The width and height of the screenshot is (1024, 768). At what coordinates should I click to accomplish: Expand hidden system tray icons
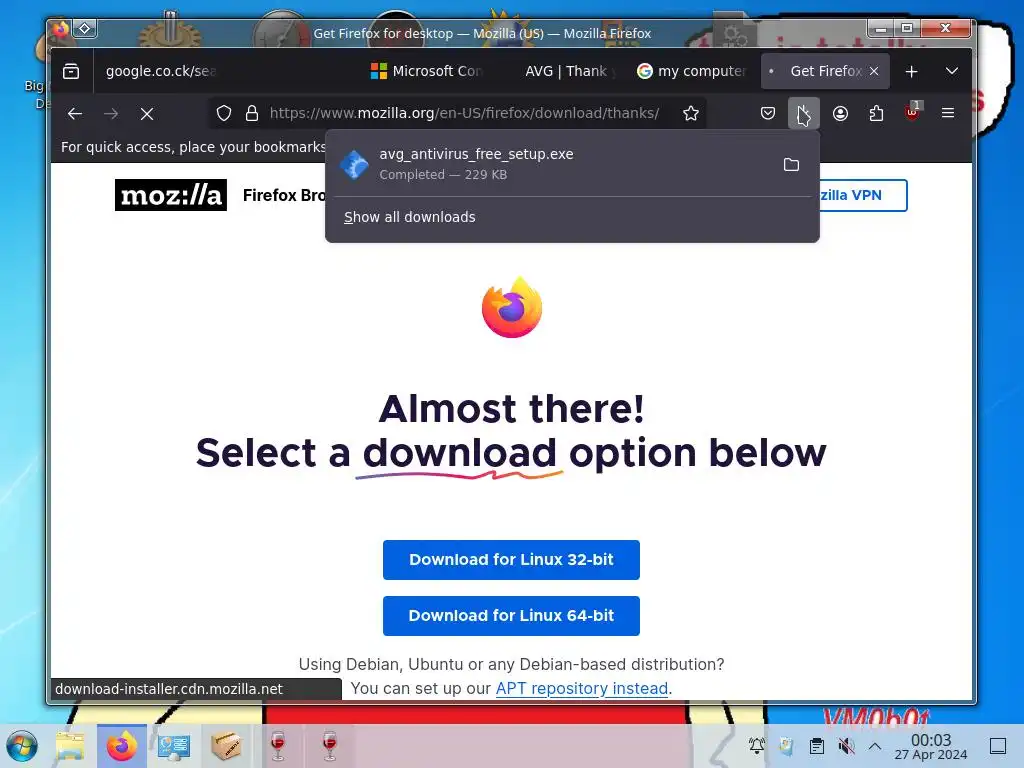tap(875, 746)
